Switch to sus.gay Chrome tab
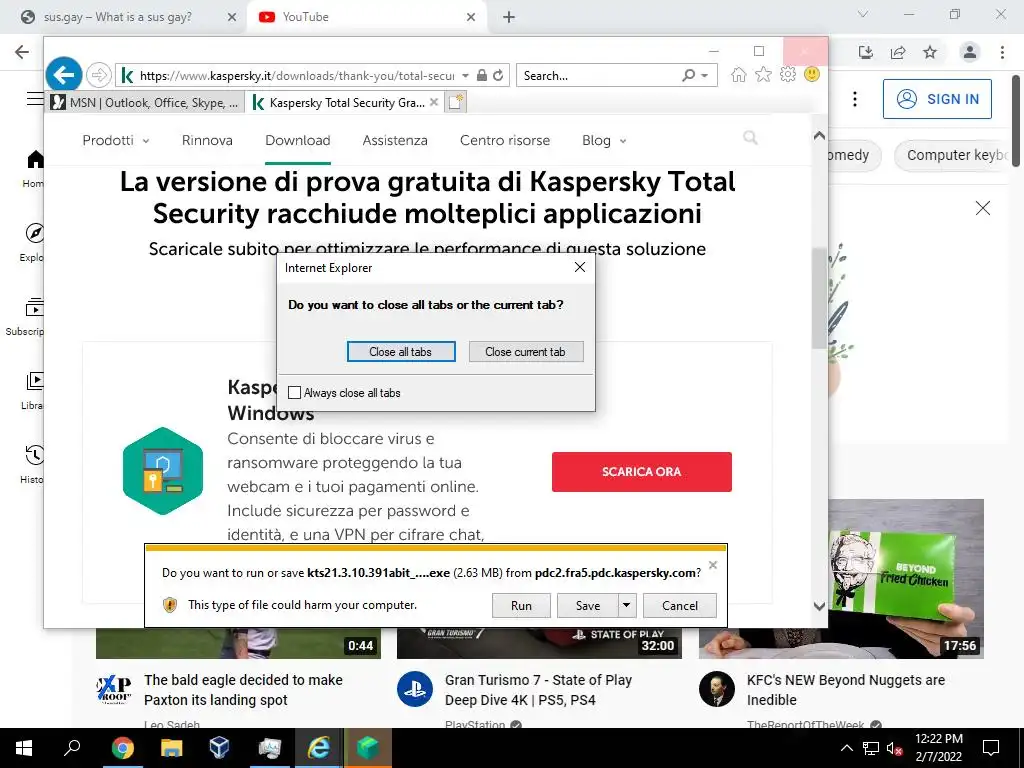 (124, 17)
